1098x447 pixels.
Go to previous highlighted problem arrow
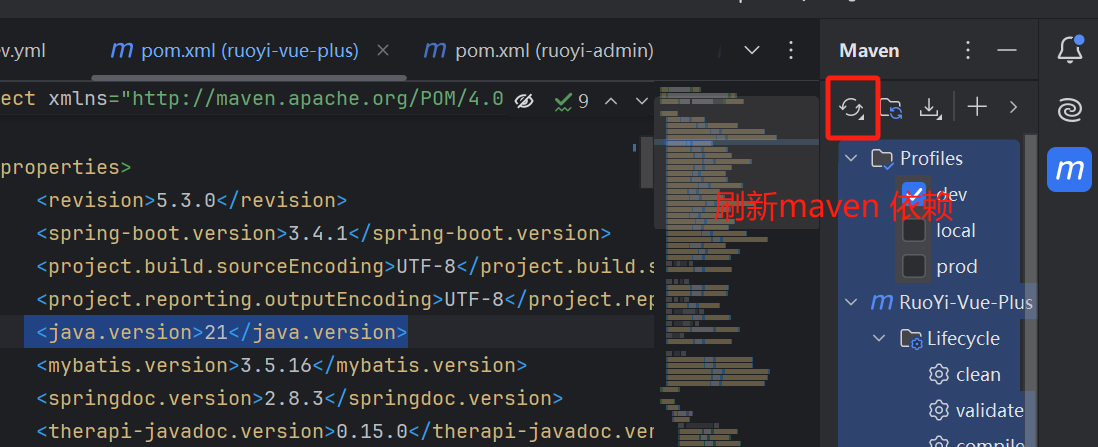[611, 102]
